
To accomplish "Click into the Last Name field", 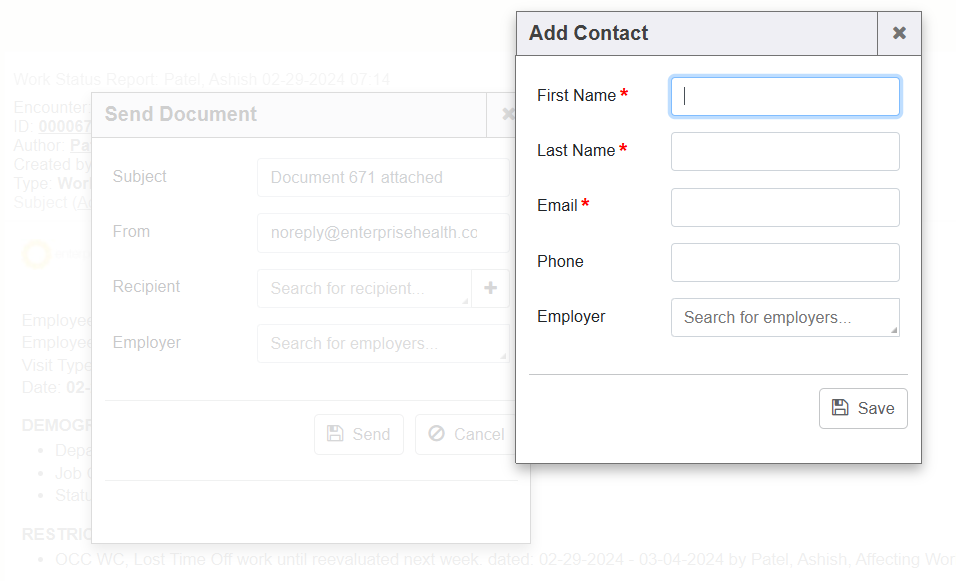I will [x=785, y=151].
